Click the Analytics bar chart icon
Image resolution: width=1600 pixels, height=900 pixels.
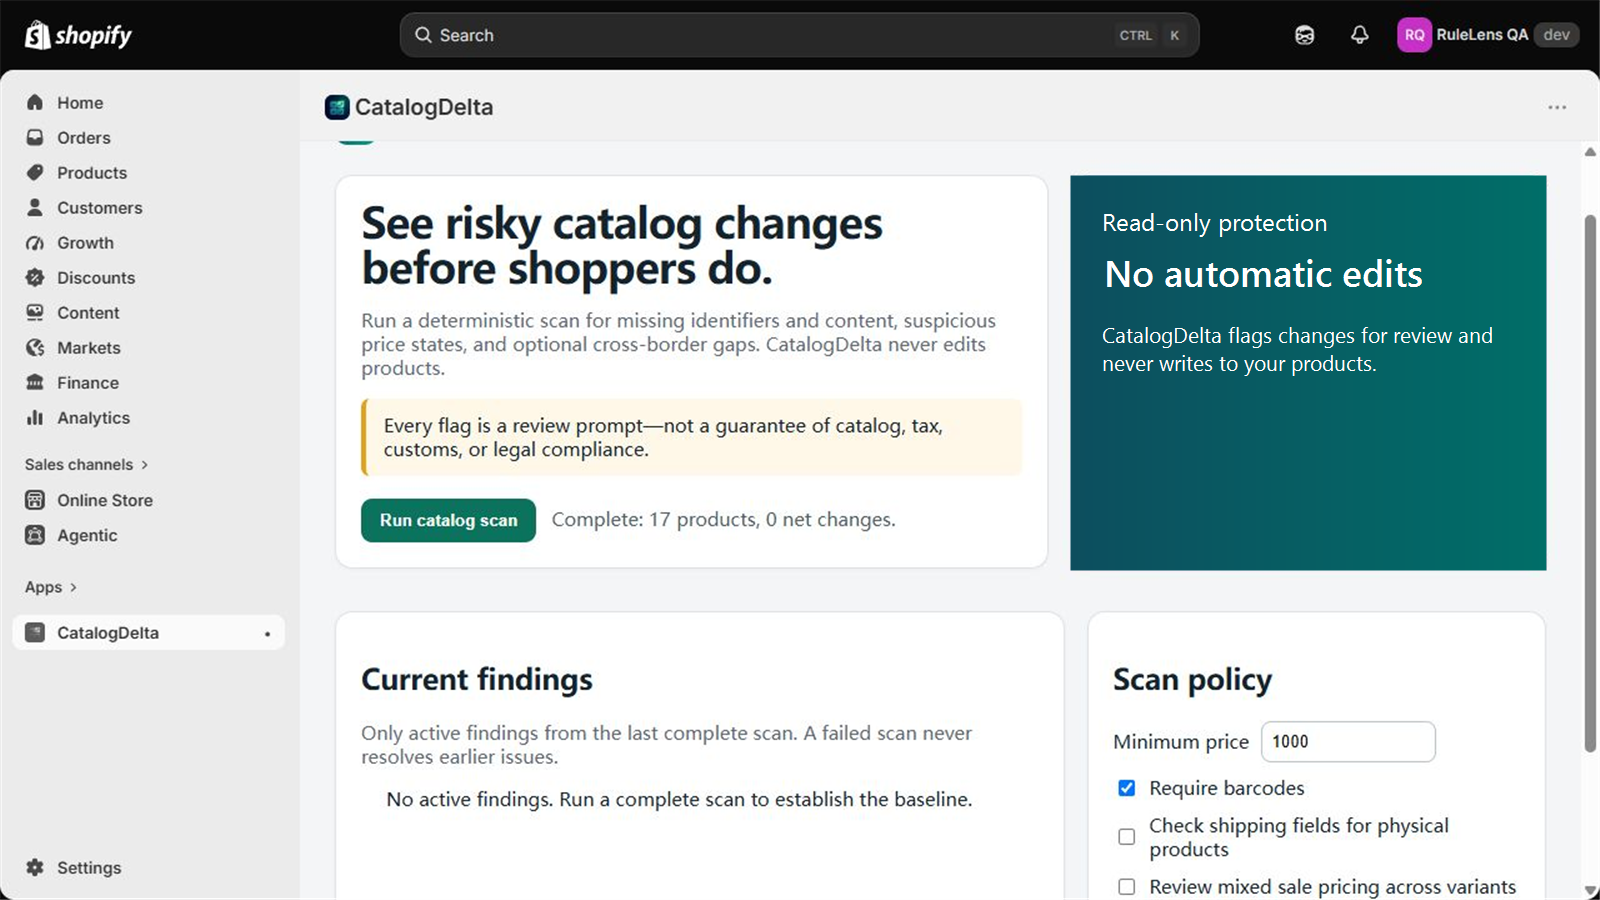click(x=35, y=418)
